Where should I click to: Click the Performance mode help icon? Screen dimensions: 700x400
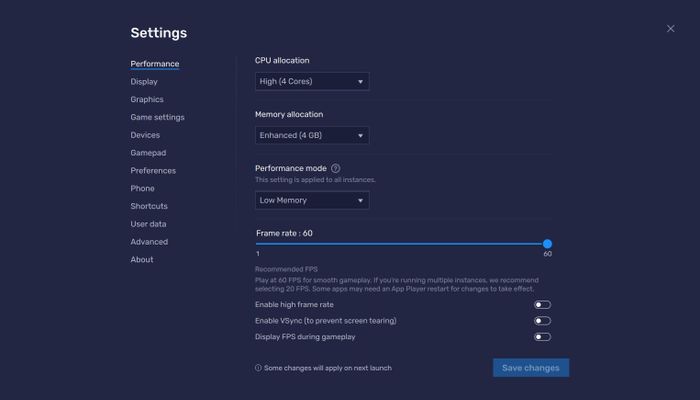(335, 168)
